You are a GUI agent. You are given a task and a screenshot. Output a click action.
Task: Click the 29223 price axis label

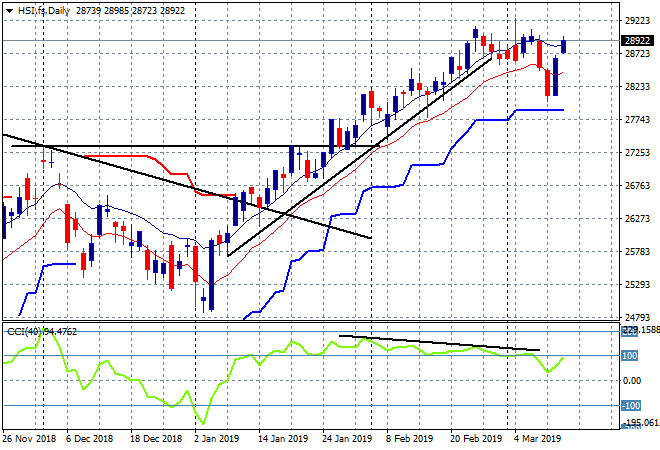tap(637, 21)
